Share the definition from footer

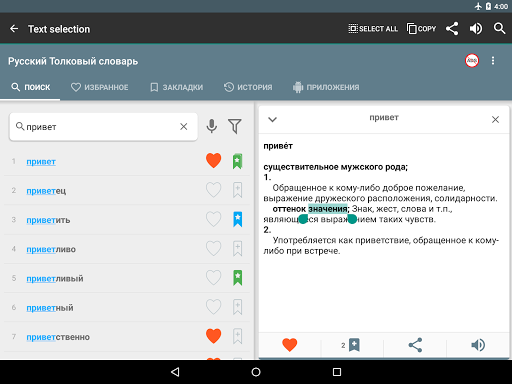(415, 345)
